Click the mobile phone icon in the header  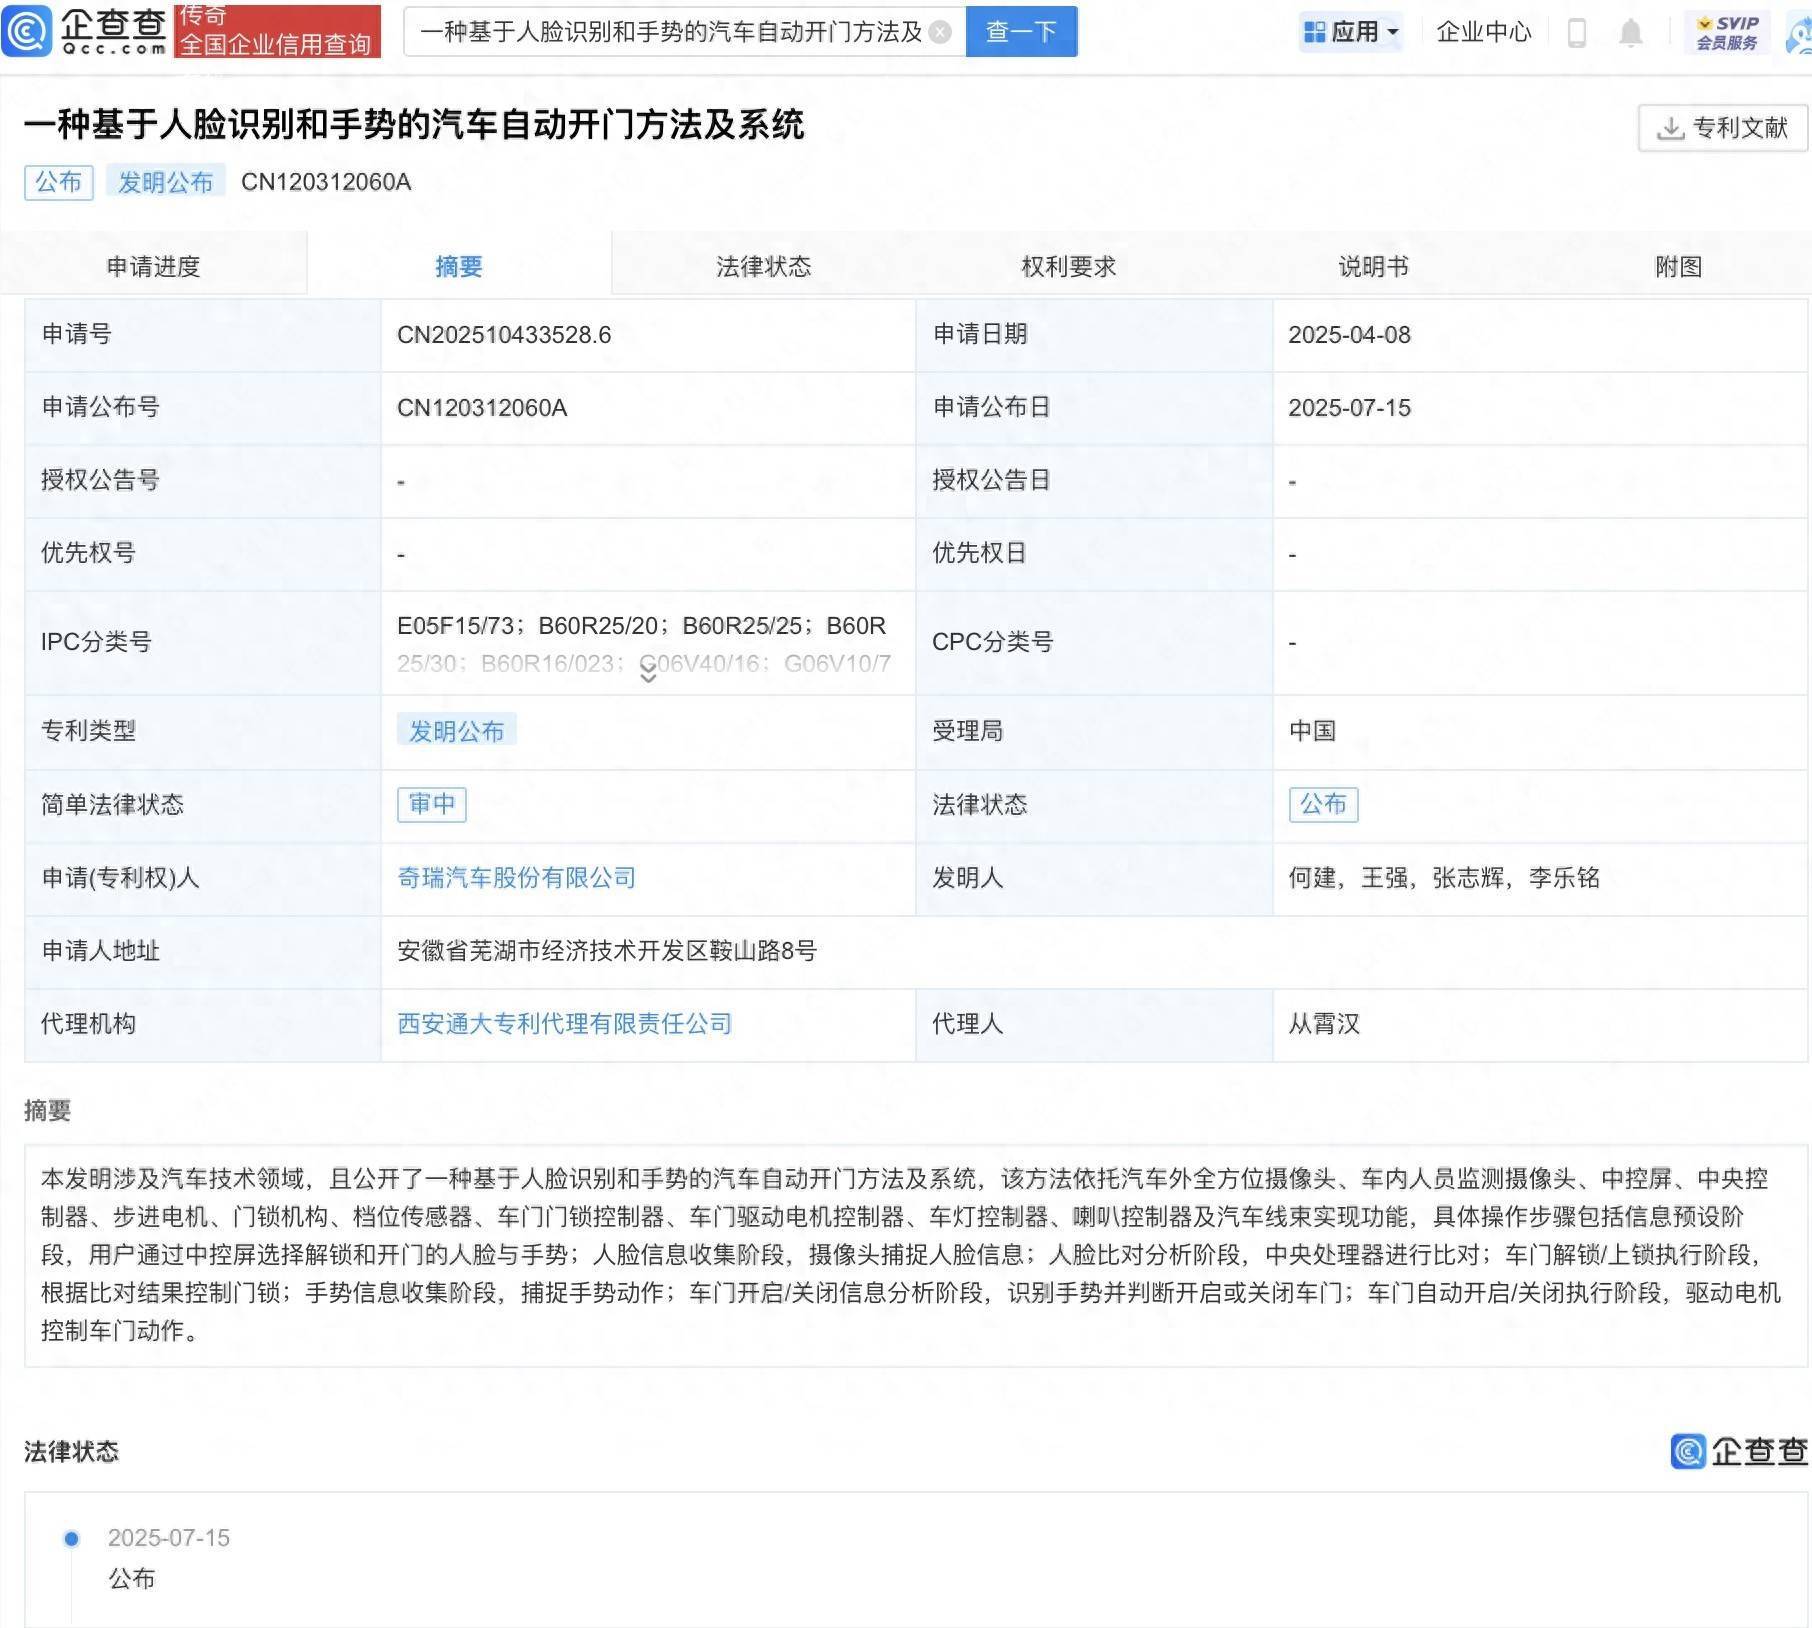1578,32
